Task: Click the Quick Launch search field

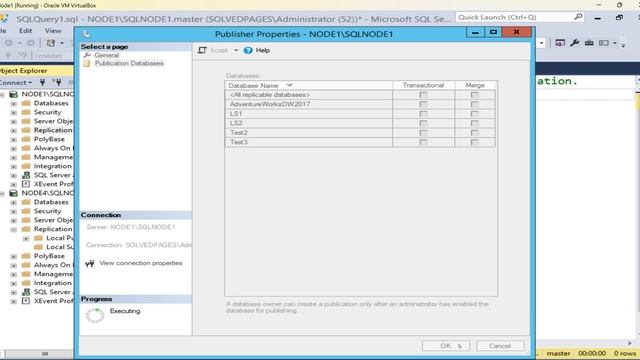Action: [x=514, y=17]
